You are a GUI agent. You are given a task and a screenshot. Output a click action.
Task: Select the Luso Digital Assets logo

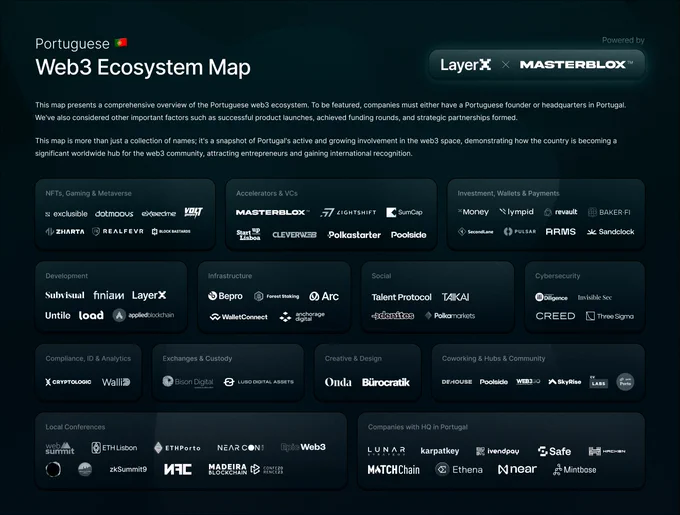click(258, 382)
